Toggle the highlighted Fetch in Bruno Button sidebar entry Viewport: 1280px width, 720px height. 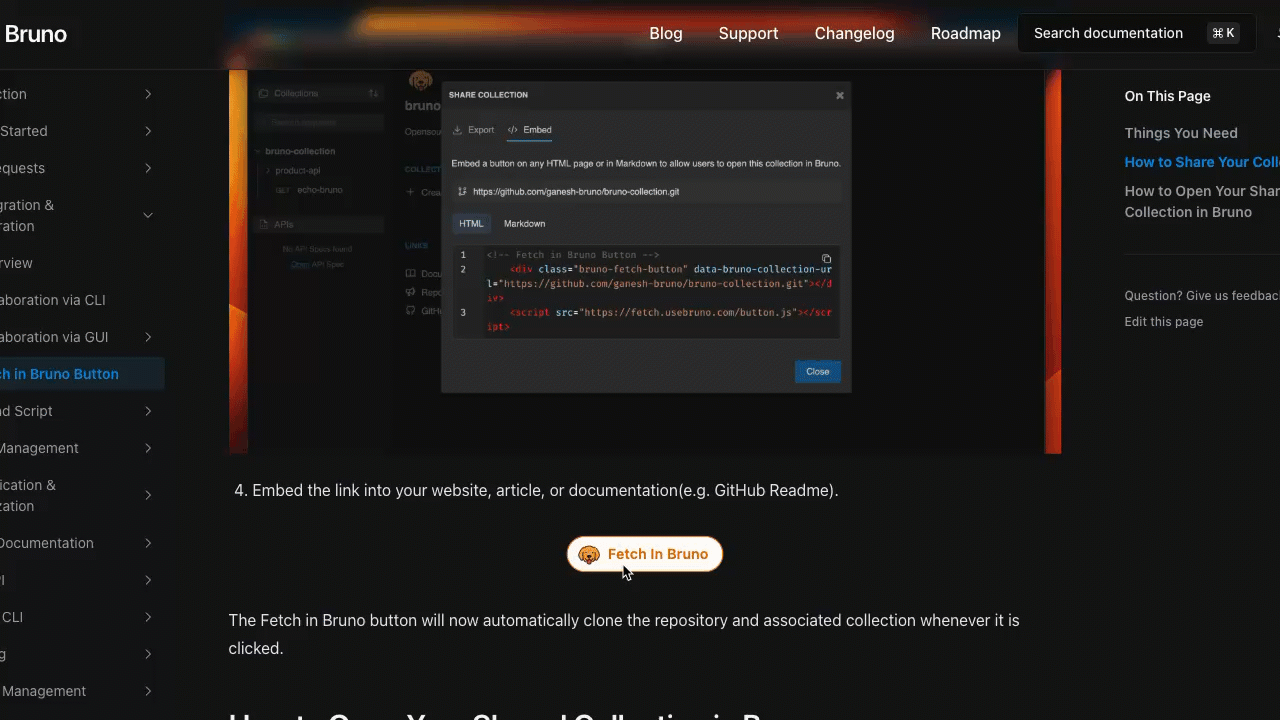click(60, 374)
